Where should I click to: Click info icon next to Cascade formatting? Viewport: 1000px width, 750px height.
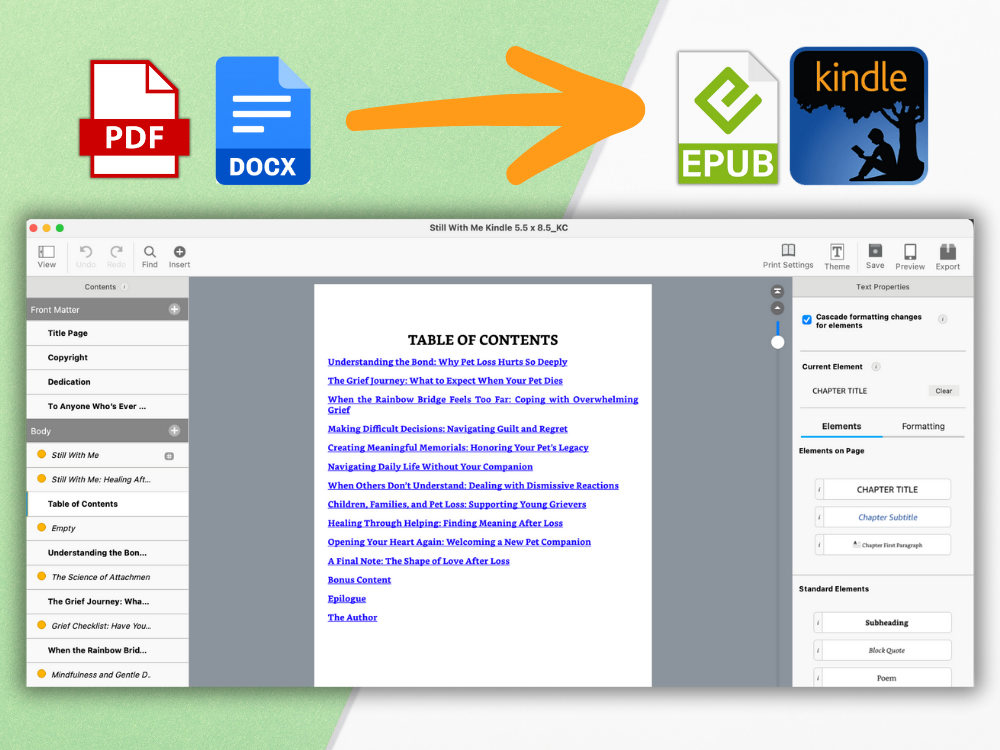tap(942, 319)
